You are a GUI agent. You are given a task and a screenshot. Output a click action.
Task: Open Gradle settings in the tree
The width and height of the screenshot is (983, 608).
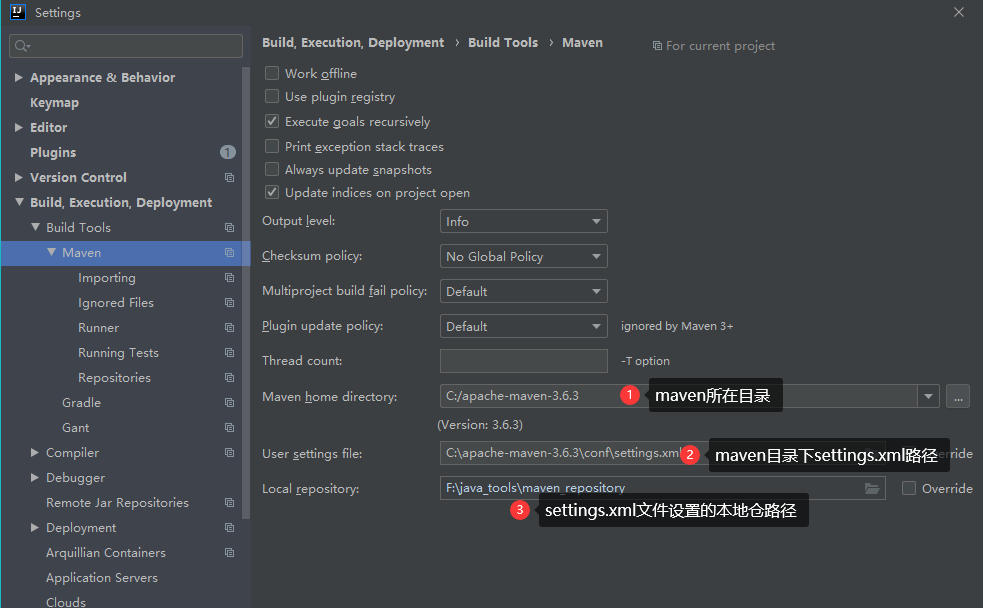(x=81, y=402)
